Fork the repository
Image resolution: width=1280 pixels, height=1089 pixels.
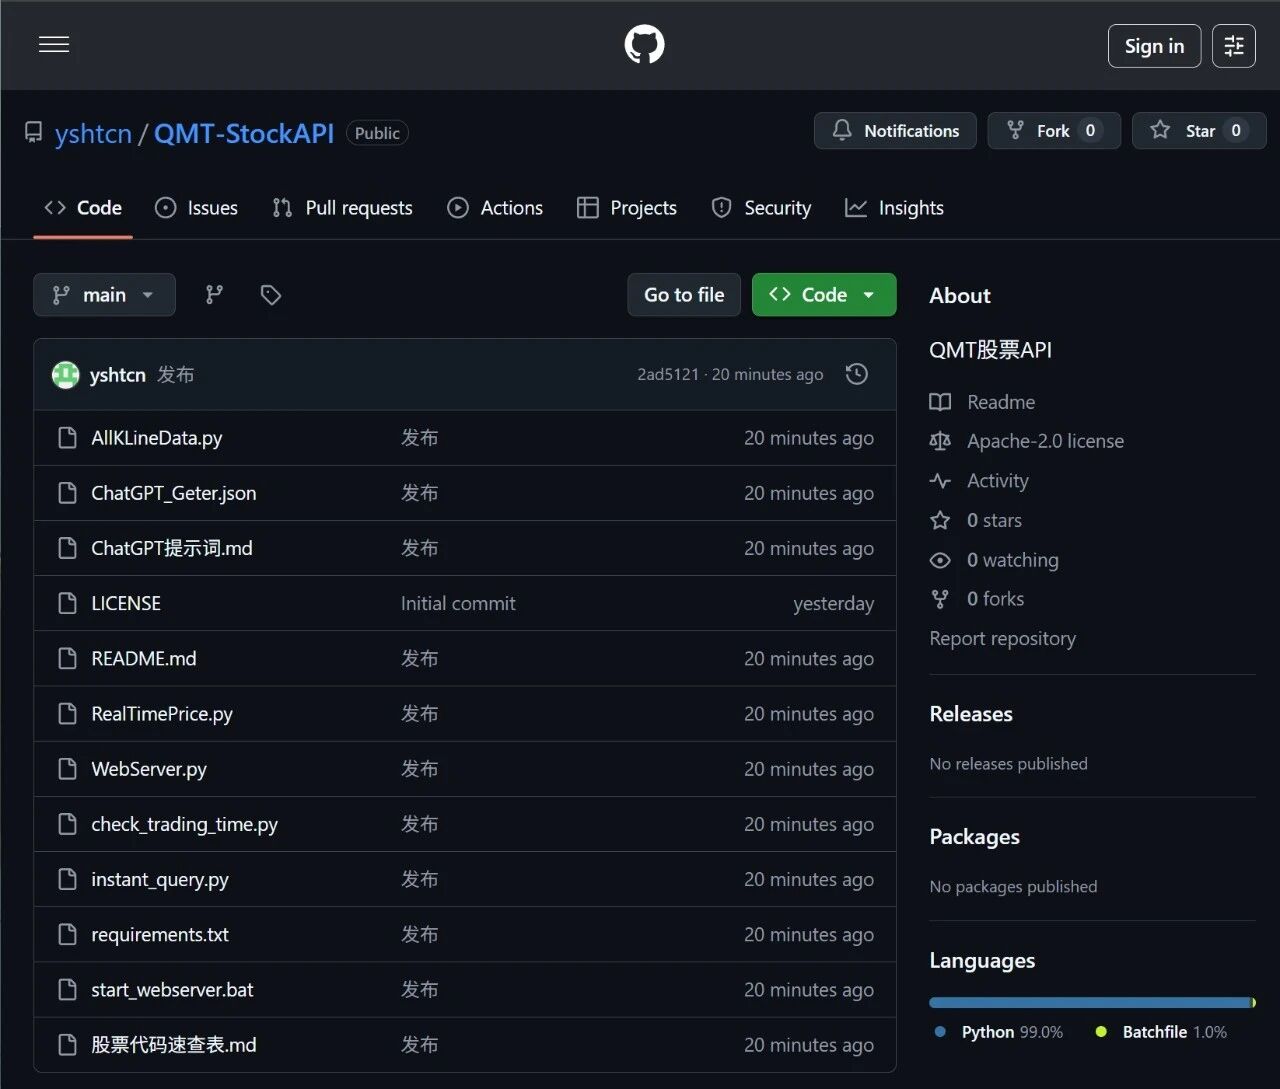pyautogui.click(x=1054, y=131)
